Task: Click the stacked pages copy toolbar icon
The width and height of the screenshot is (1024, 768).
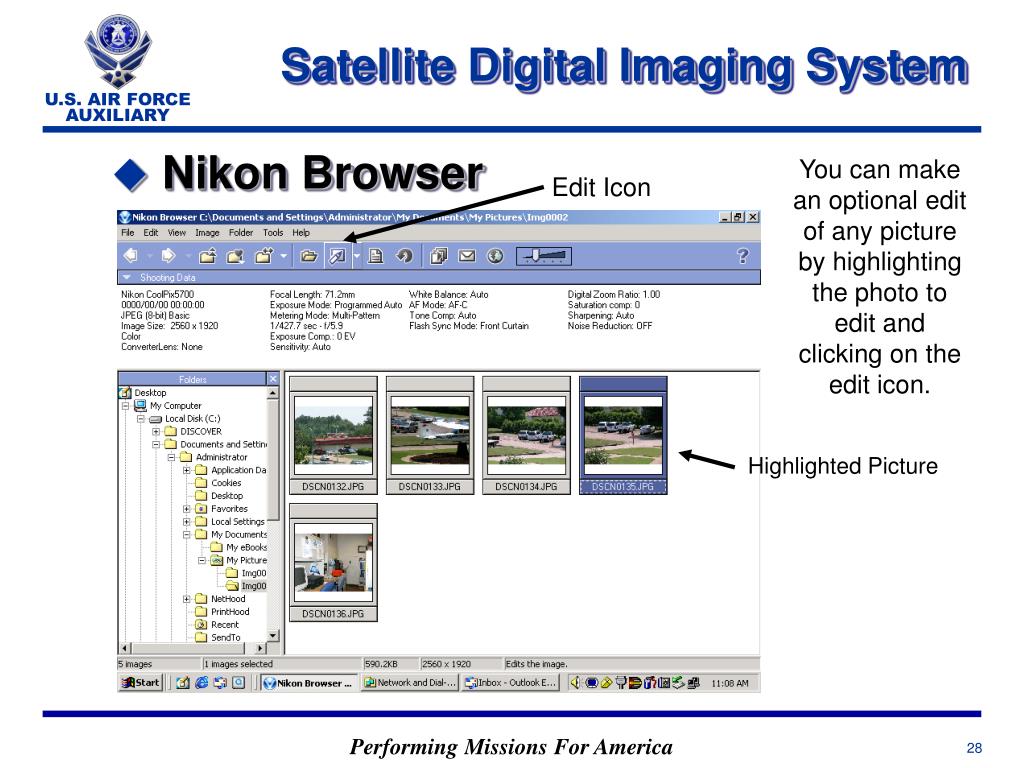Action: (x=439, y=256)
